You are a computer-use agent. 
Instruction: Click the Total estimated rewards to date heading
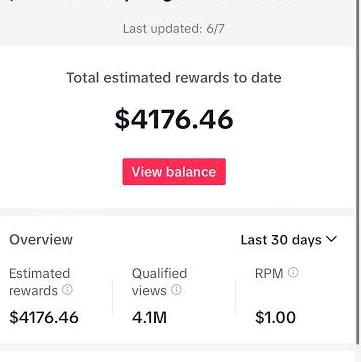[174, 78]
